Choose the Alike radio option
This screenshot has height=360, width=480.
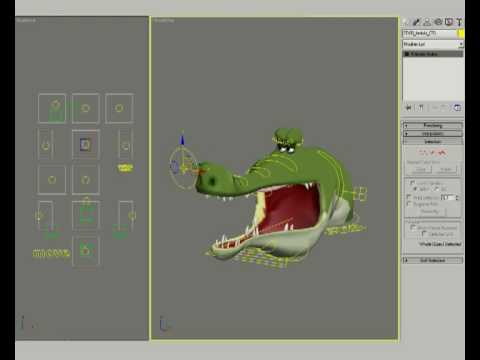point(415,189)
